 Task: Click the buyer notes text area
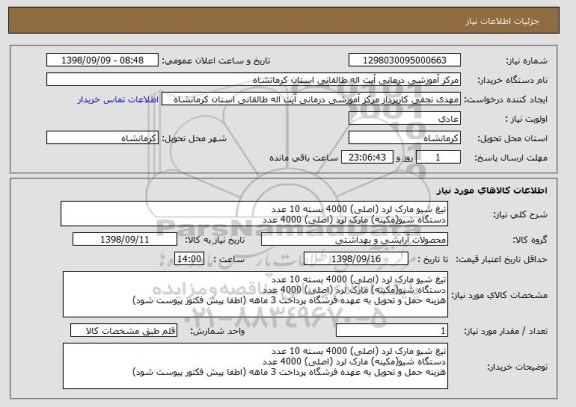click(x=255, y=366)
